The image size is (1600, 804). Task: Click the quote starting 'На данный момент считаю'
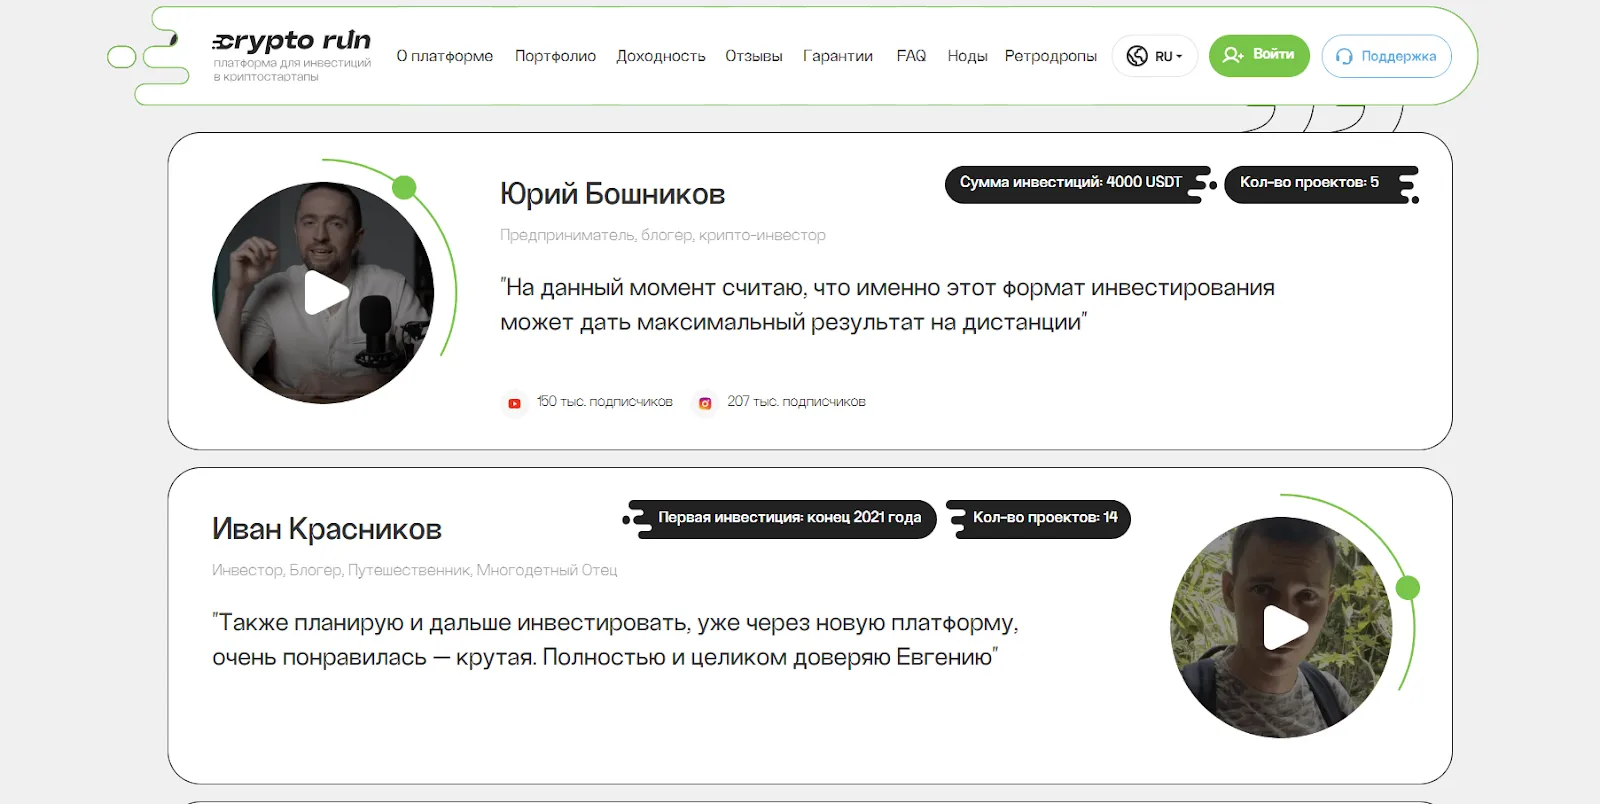pyautogui.click(x=887, y=305)
